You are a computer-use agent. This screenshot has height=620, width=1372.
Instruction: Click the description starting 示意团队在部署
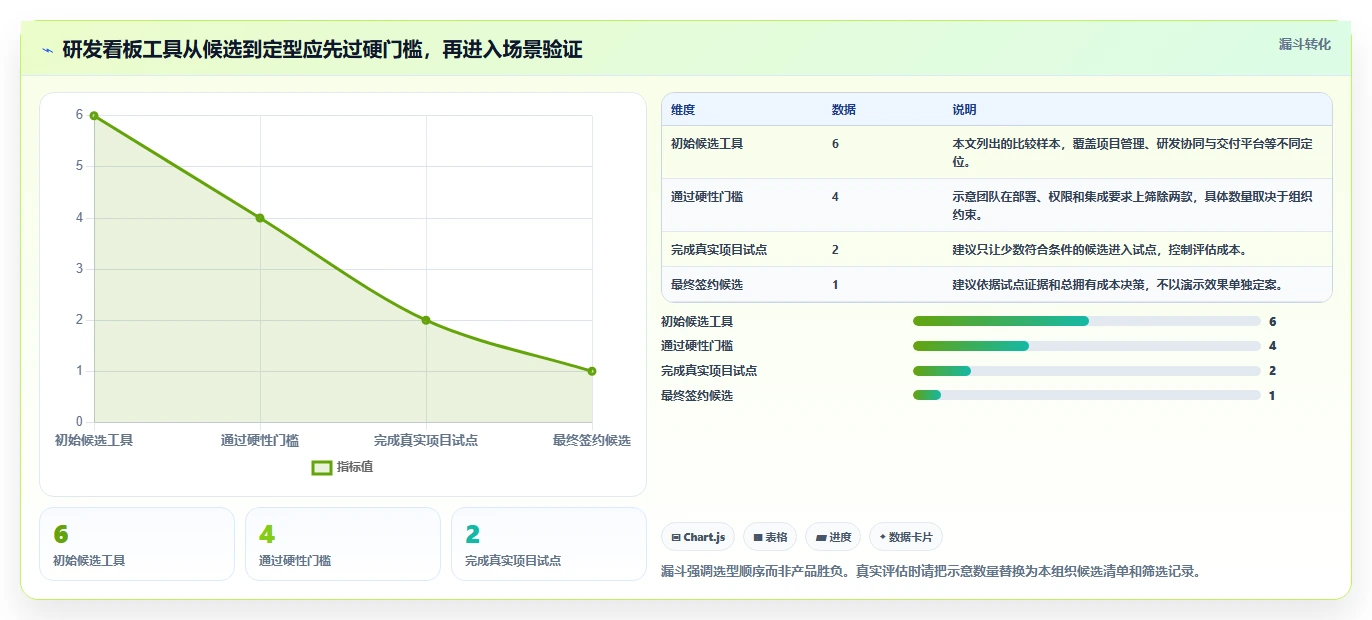point(1132,205)
